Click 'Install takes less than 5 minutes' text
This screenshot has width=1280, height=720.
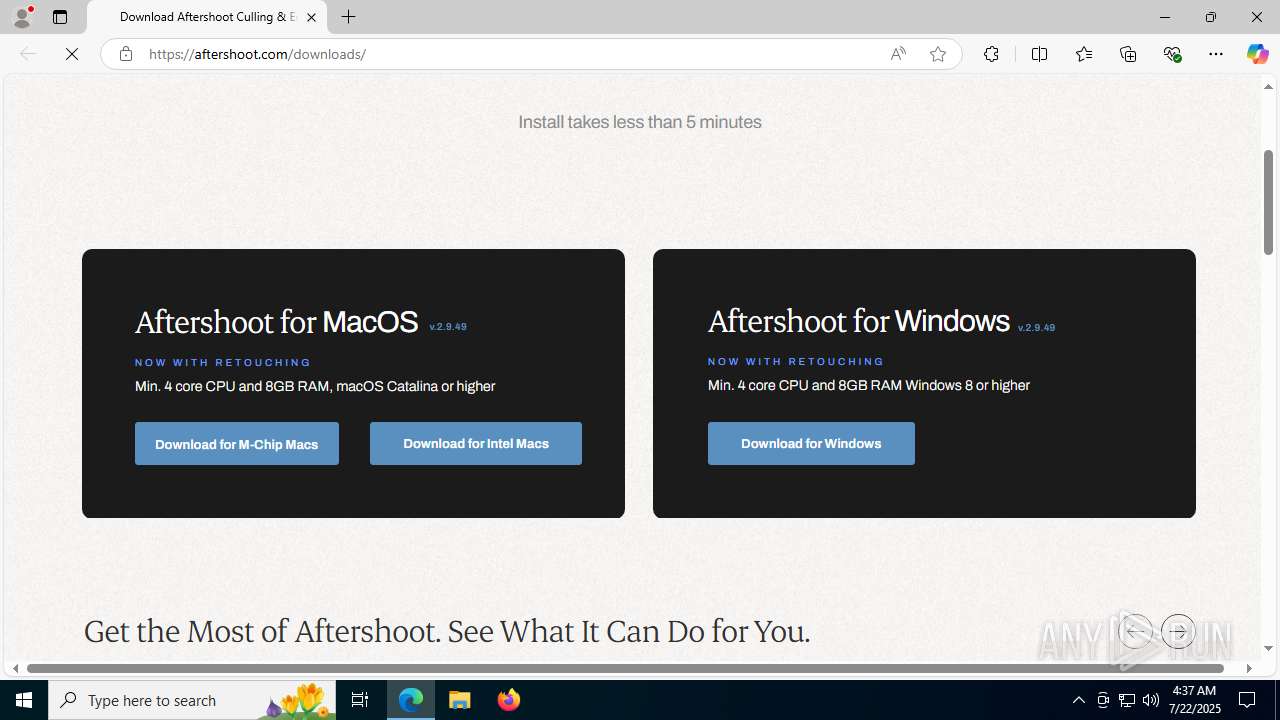click(640, 122)
